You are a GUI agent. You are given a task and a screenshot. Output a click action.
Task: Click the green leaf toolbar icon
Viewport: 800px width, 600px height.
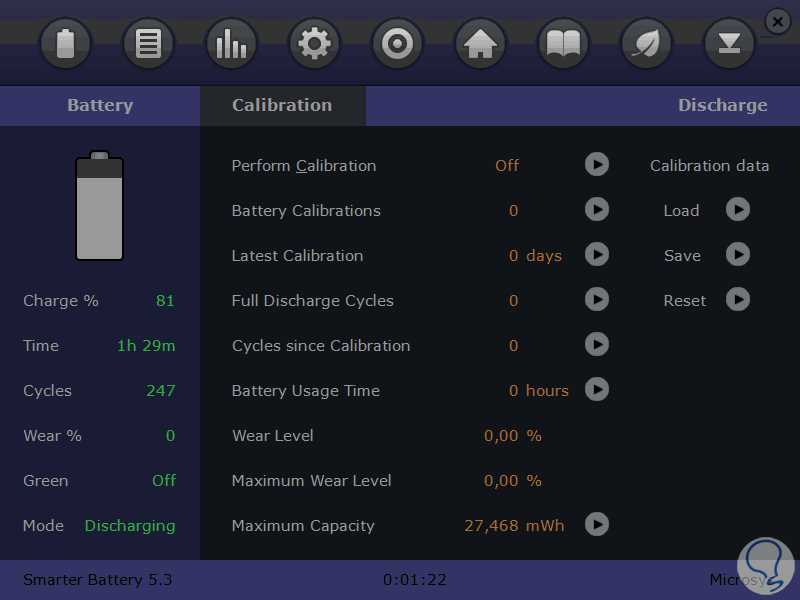646,44
